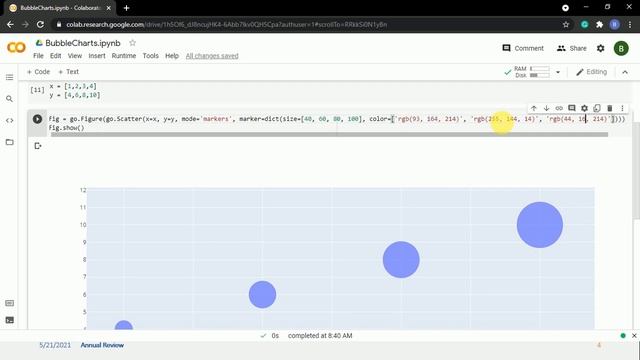Open the code snippets sidebar icon
640x360 pixels.
(x=9, y=120)
